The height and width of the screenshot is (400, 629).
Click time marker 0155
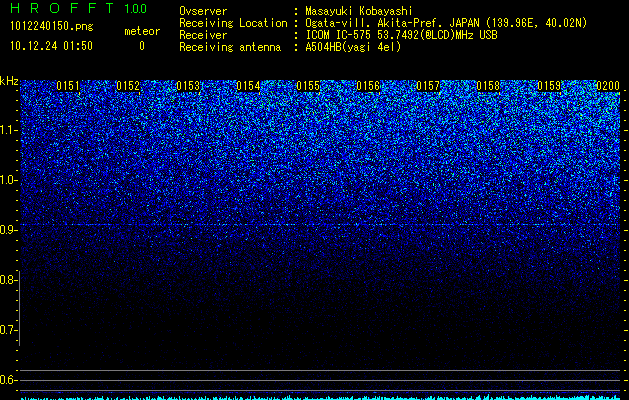pyautogui.click(x=308, y=86)
